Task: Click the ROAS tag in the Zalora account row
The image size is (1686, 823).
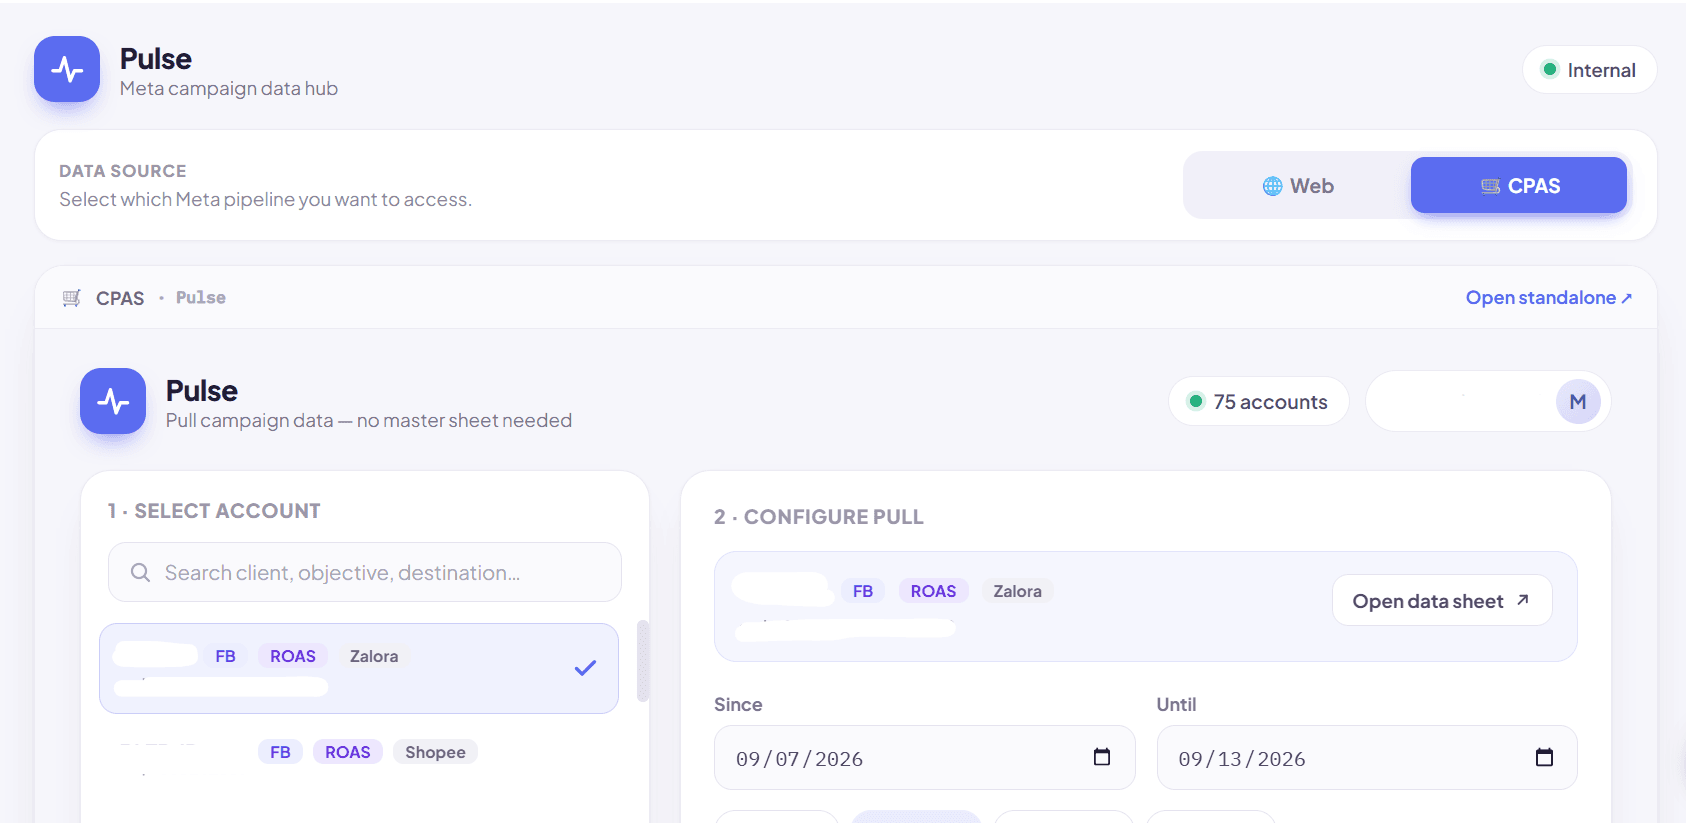Action: [293, 656]
